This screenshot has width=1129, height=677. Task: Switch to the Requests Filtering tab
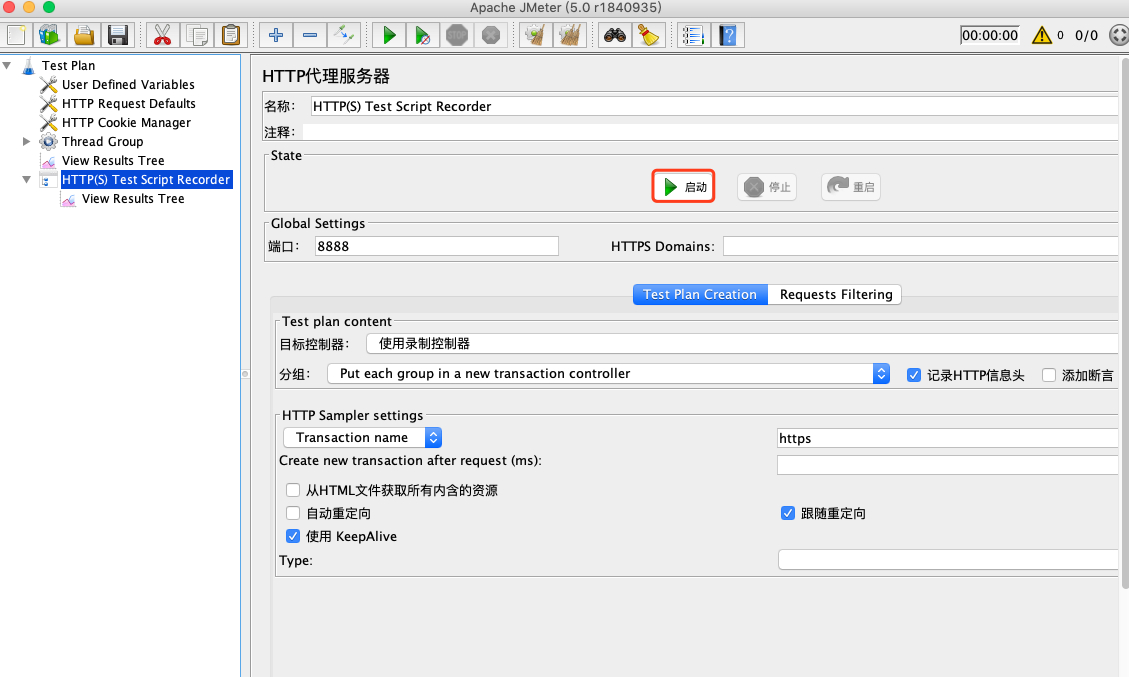[835, 295]
